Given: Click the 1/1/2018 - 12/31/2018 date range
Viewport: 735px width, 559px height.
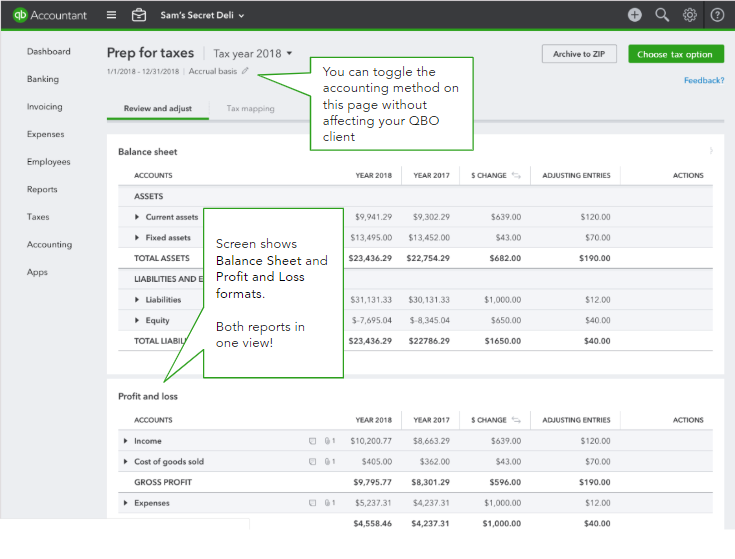Looking at the screenshot, I should point(143,71).
